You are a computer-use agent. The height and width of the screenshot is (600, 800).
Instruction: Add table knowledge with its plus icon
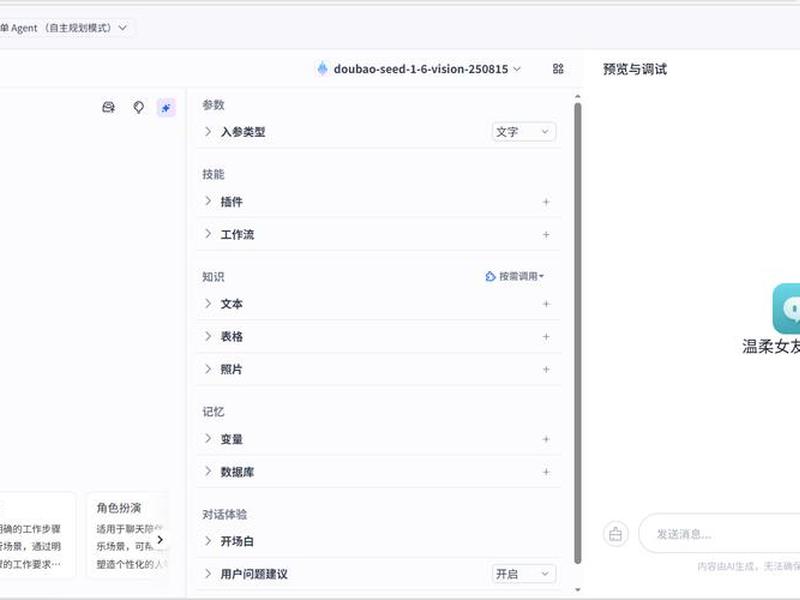(546, 337)
